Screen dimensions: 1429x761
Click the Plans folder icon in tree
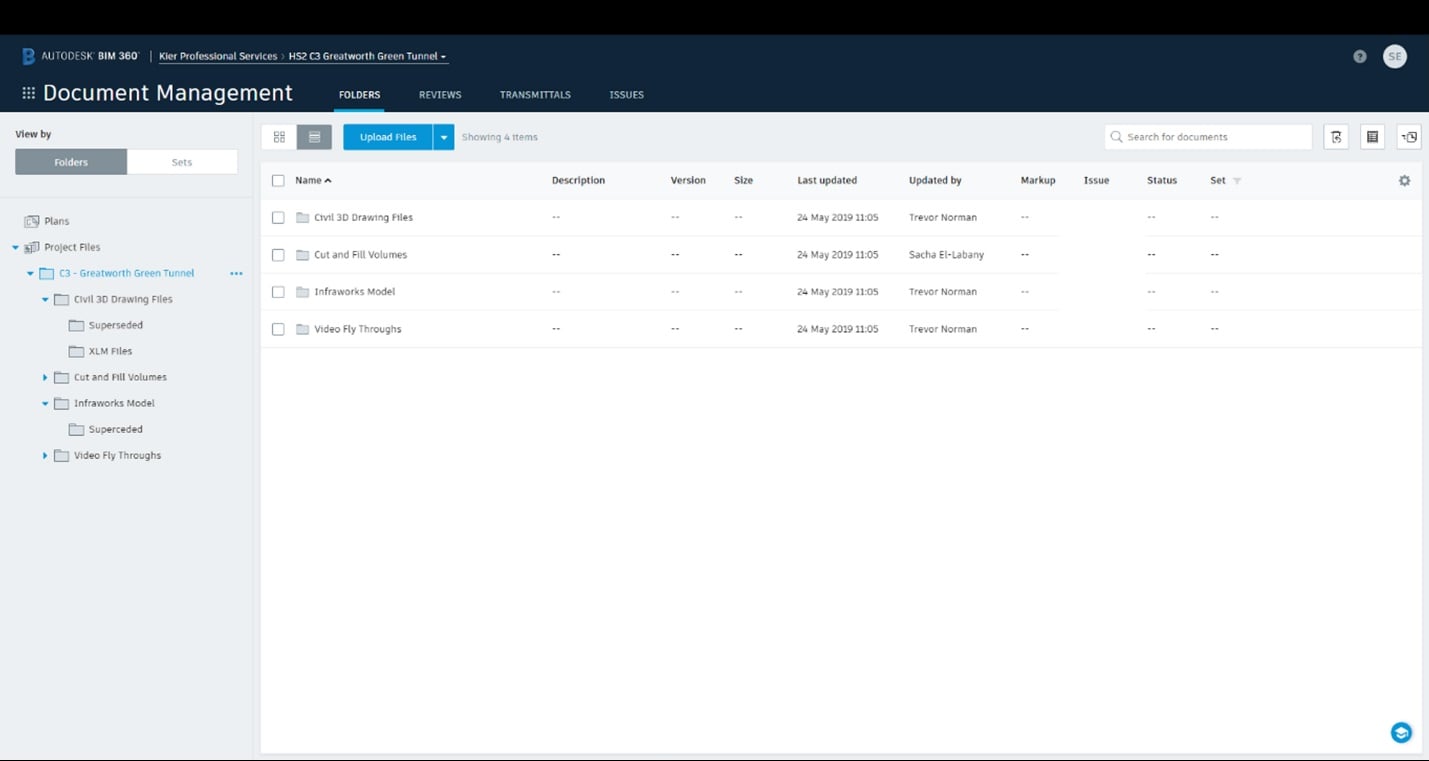32,221
